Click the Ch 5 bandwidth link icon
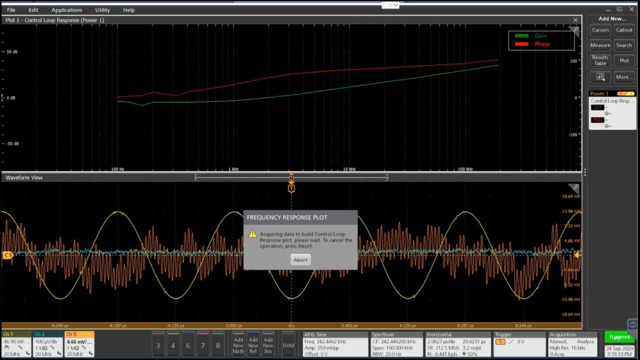Image resolution: width=640 pixels, height=360 pixels. pyautogui.click(x=91, y=353)
